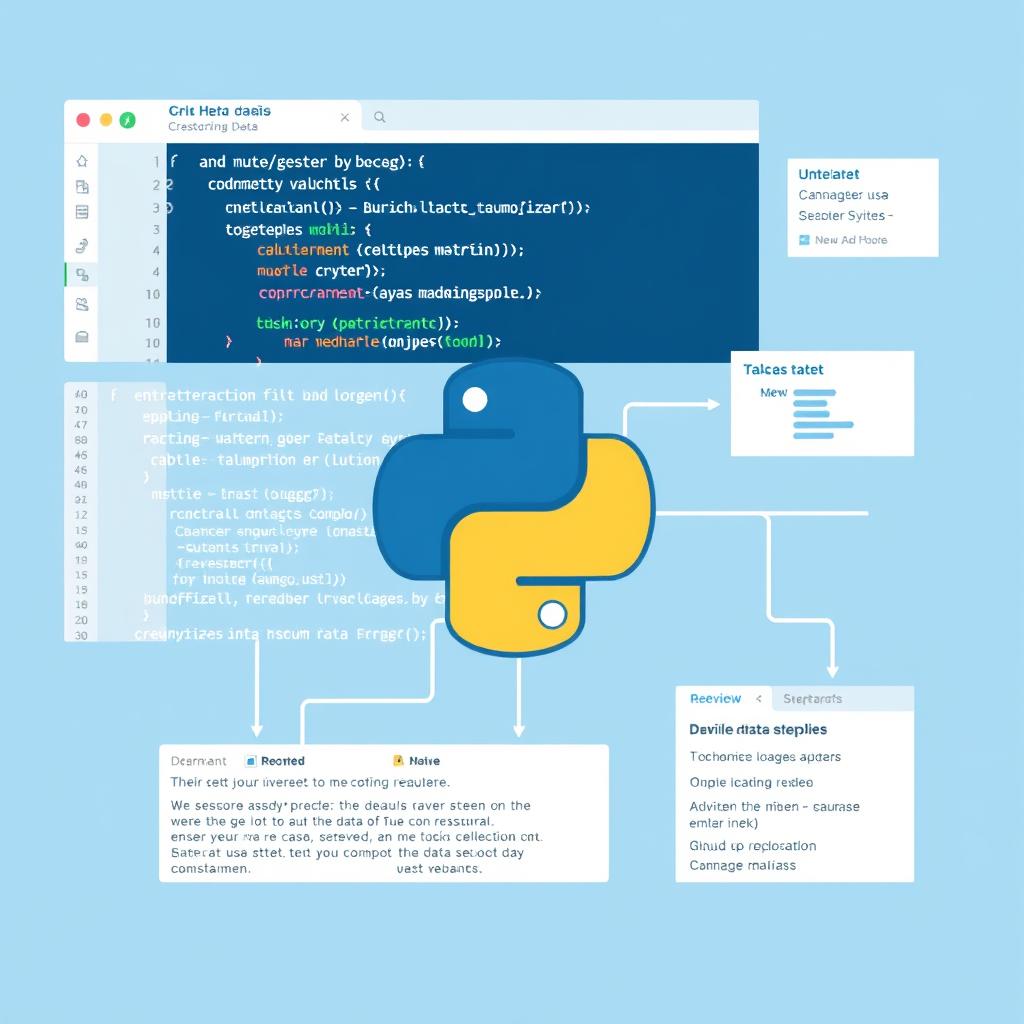Open the file explorer icon below home
1024x1024 pixels.
click(x=82, y=187)
